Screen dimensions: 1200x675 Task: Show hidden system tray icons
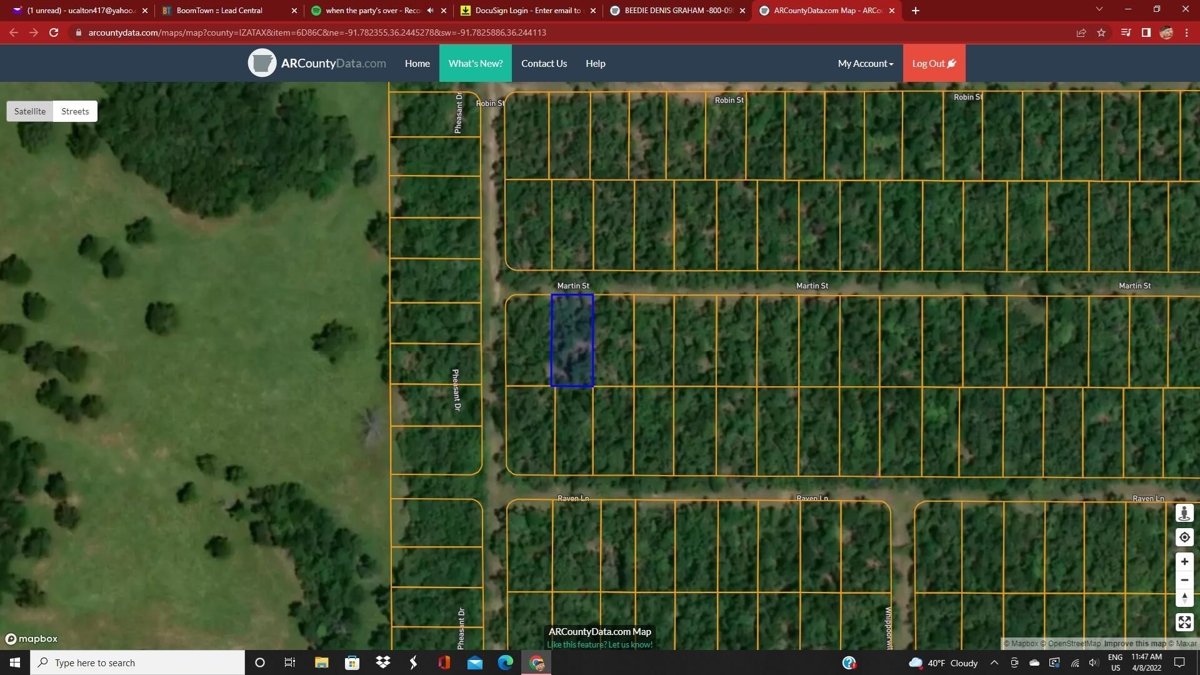(x=994, y=663)
